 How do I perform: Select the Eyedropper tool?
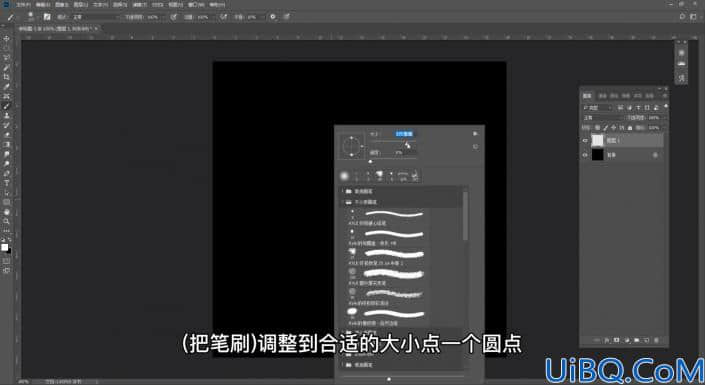click(6, 86)
